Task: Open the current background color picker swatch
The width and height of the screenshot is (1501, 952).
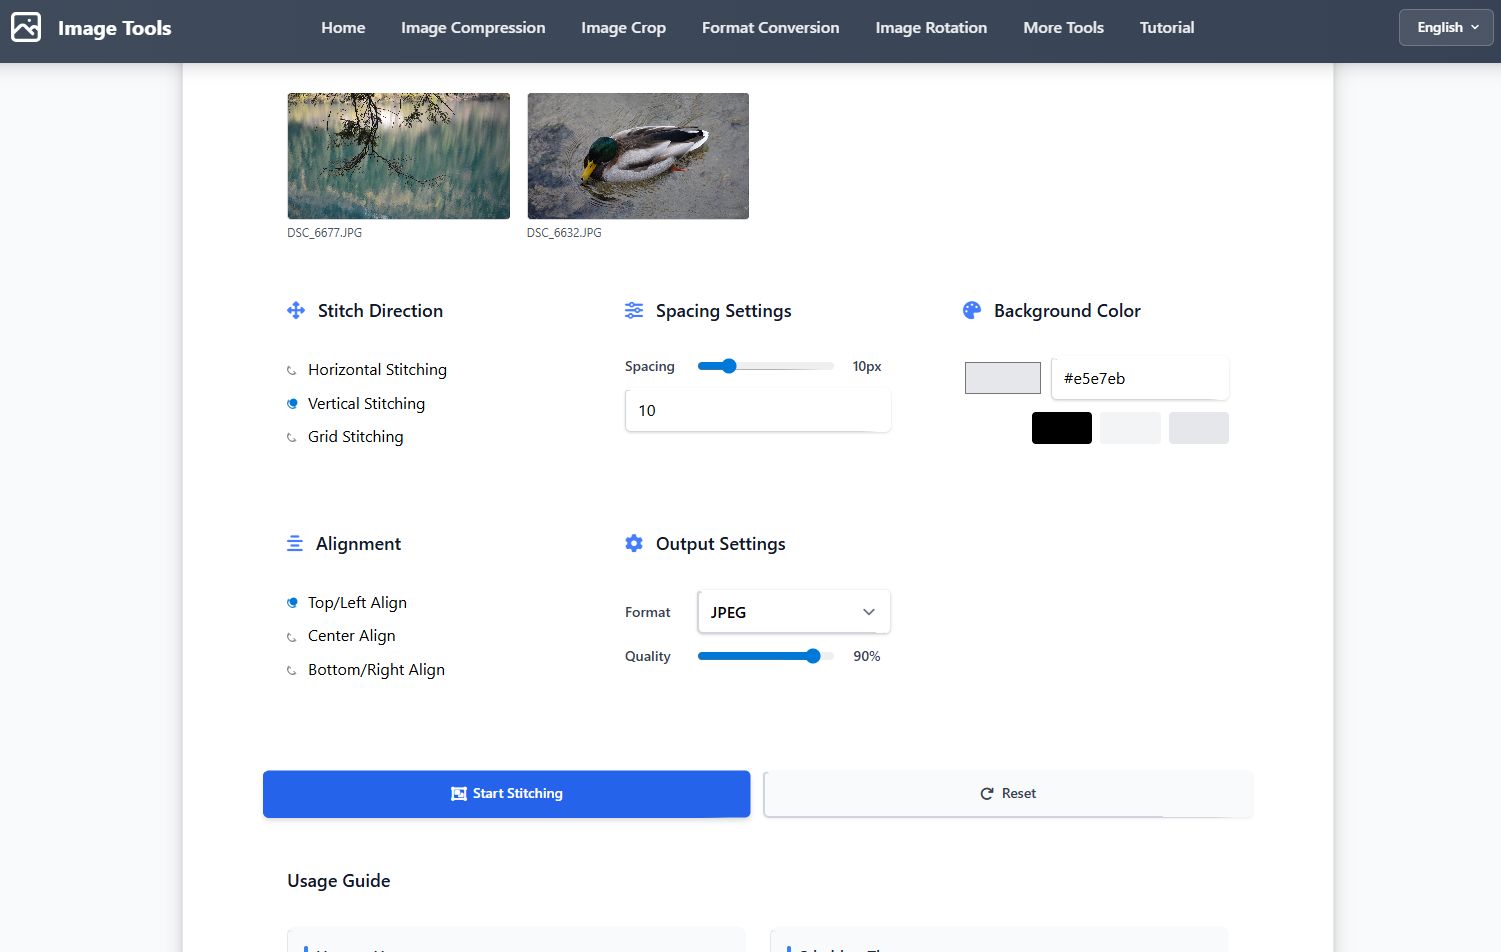Action: coord(1002,378)
